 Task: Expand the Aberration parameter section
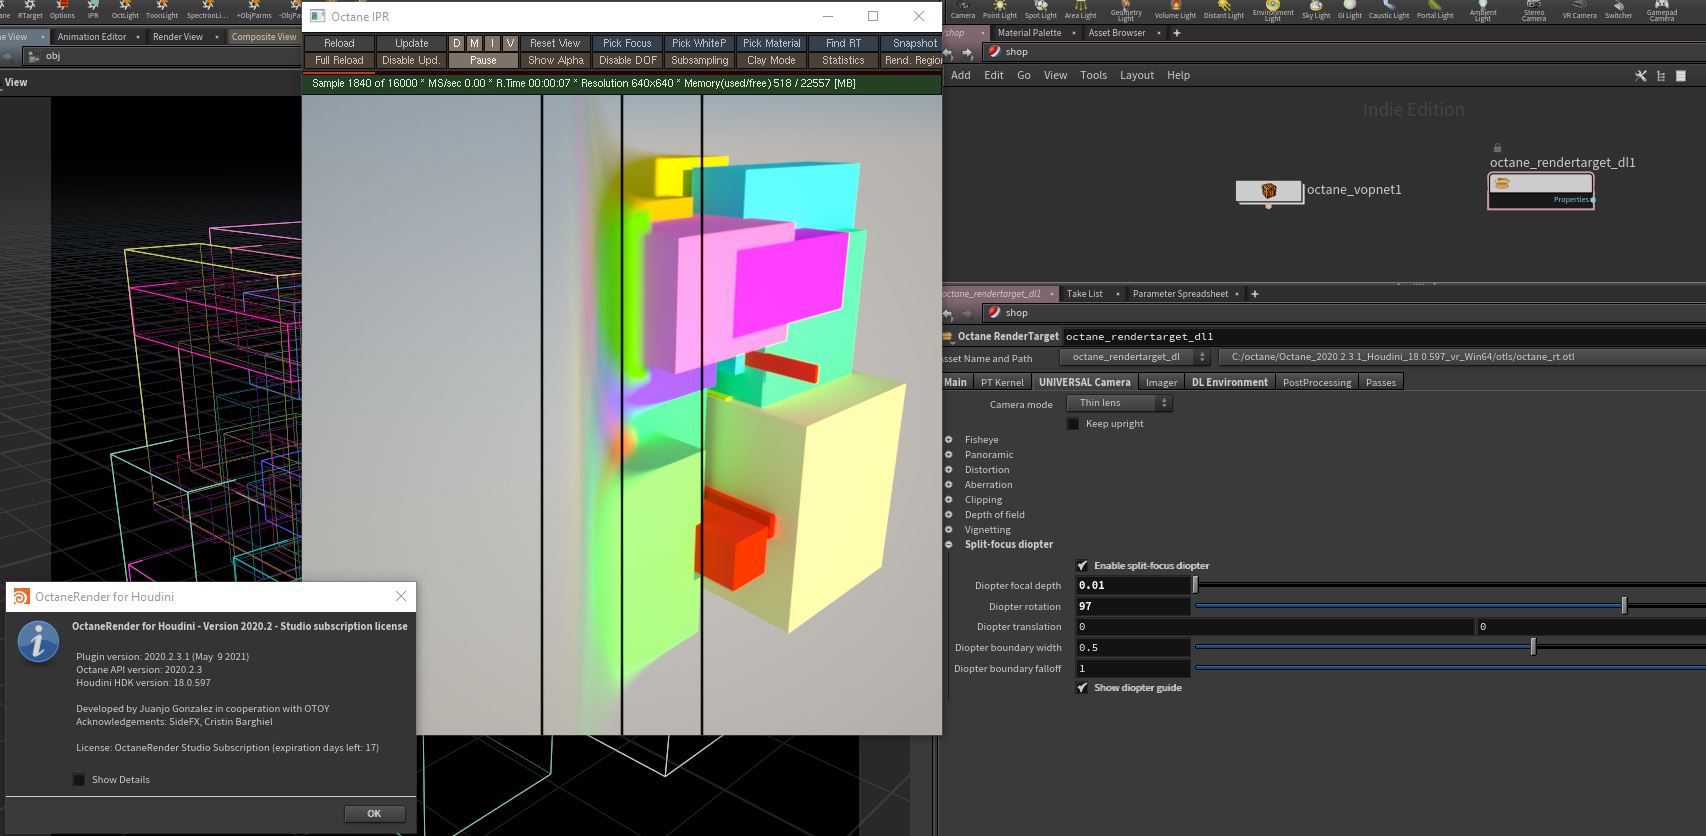click(949, 485)
